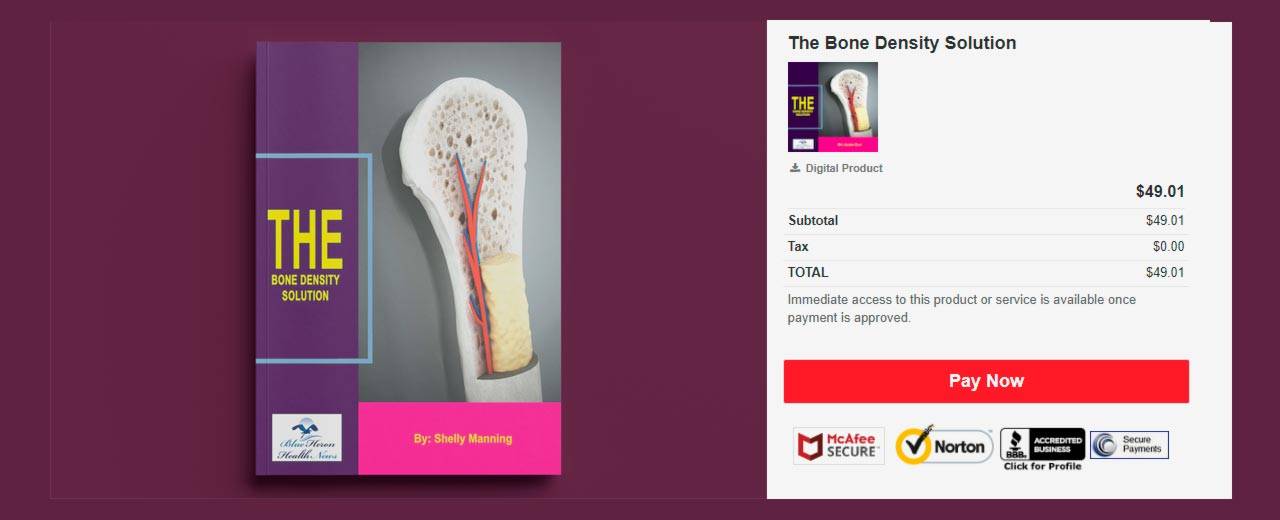Click the Norton security badge
The image size is (1280, 520).
(944, 445)
